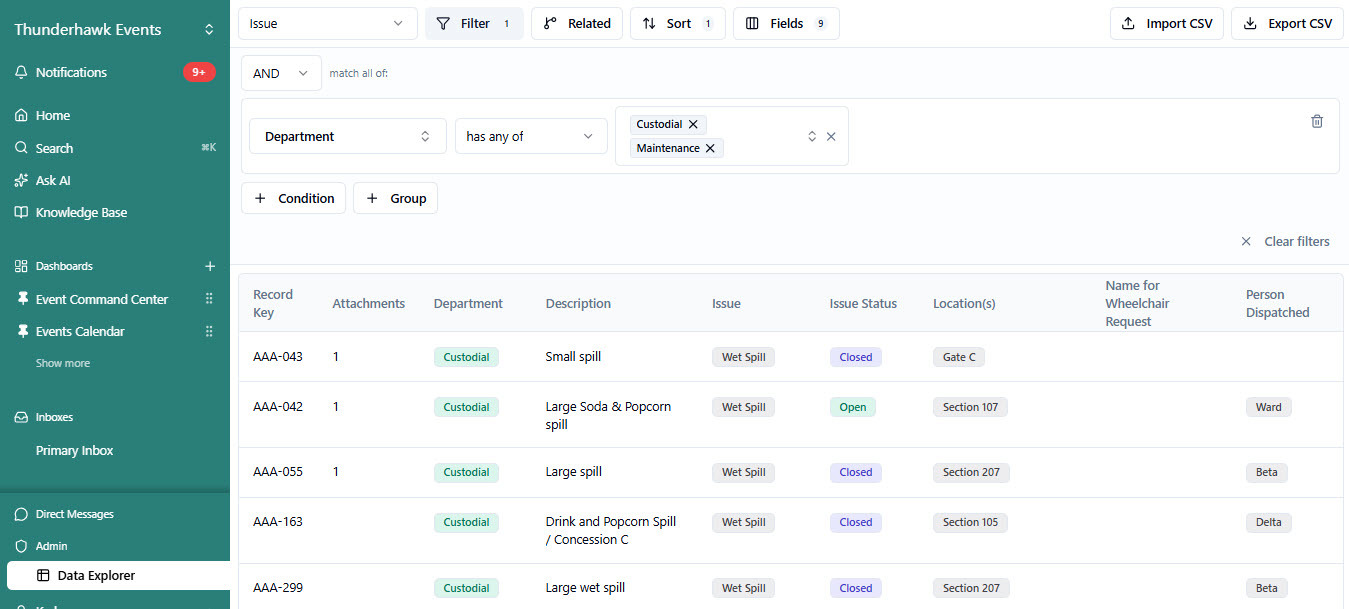The width and height of the screenshot is (1349, 609).
Task: Click the Delta person dispatched tag
Action: coord(1269,522)
